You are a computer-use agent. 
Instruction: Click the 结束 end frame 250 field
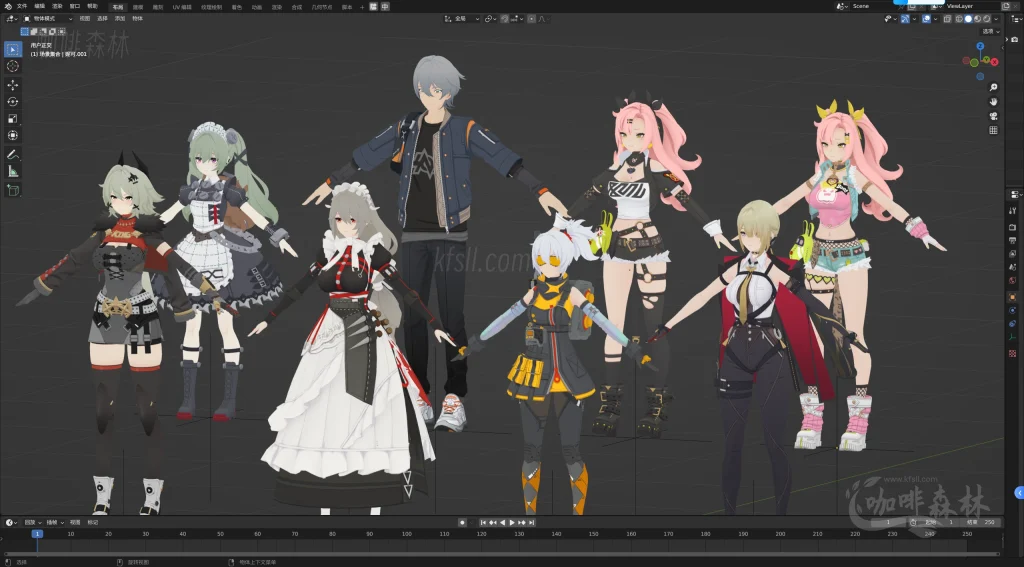pos(981,523)
